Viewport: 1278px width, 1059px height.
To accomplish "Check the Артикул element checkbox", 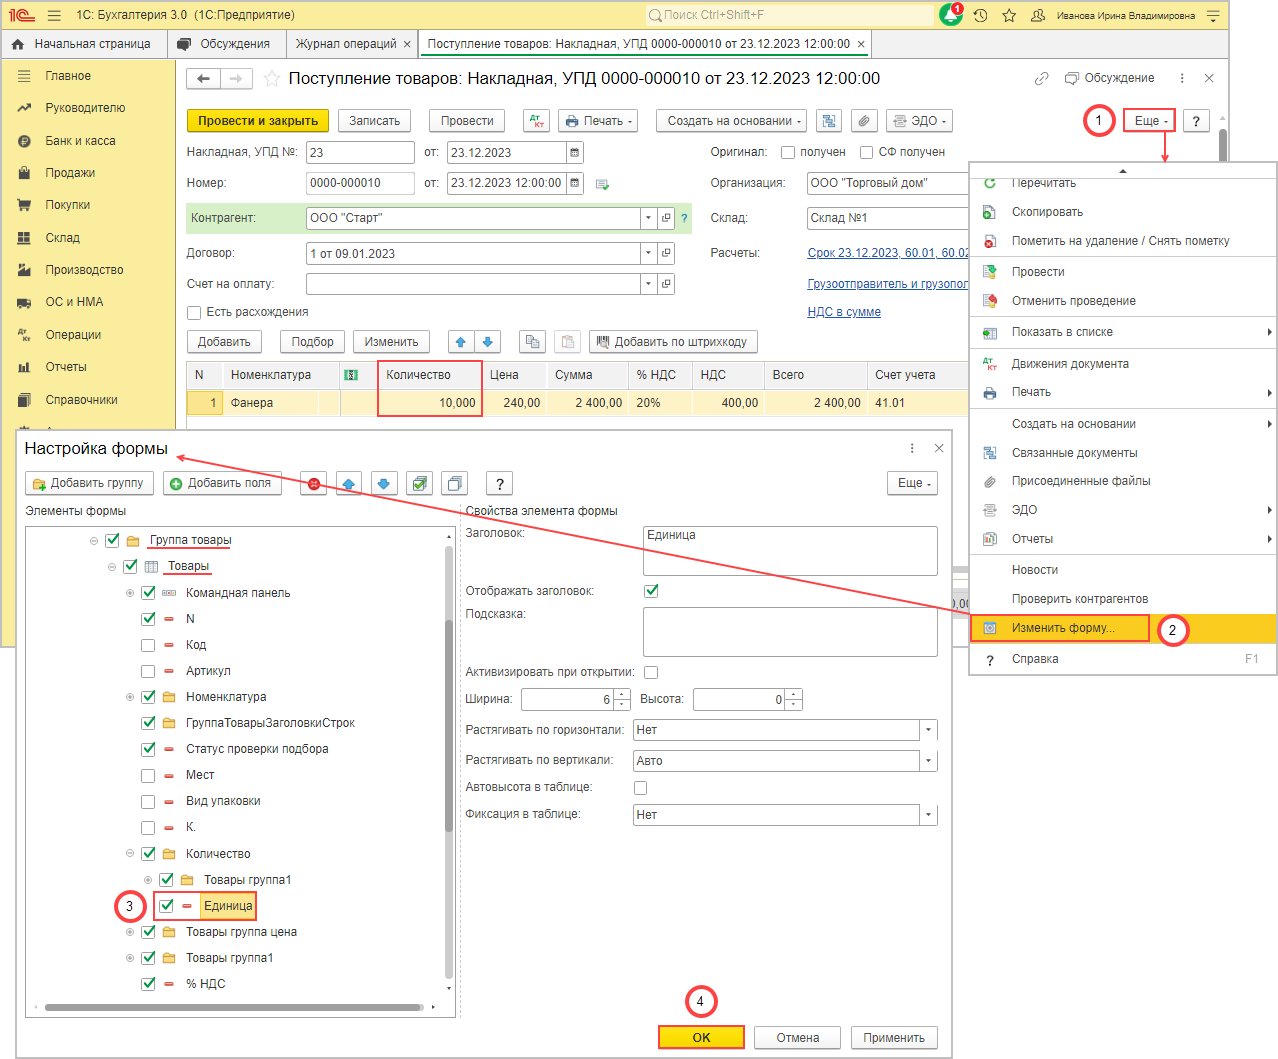I will [x=148, y=671].
